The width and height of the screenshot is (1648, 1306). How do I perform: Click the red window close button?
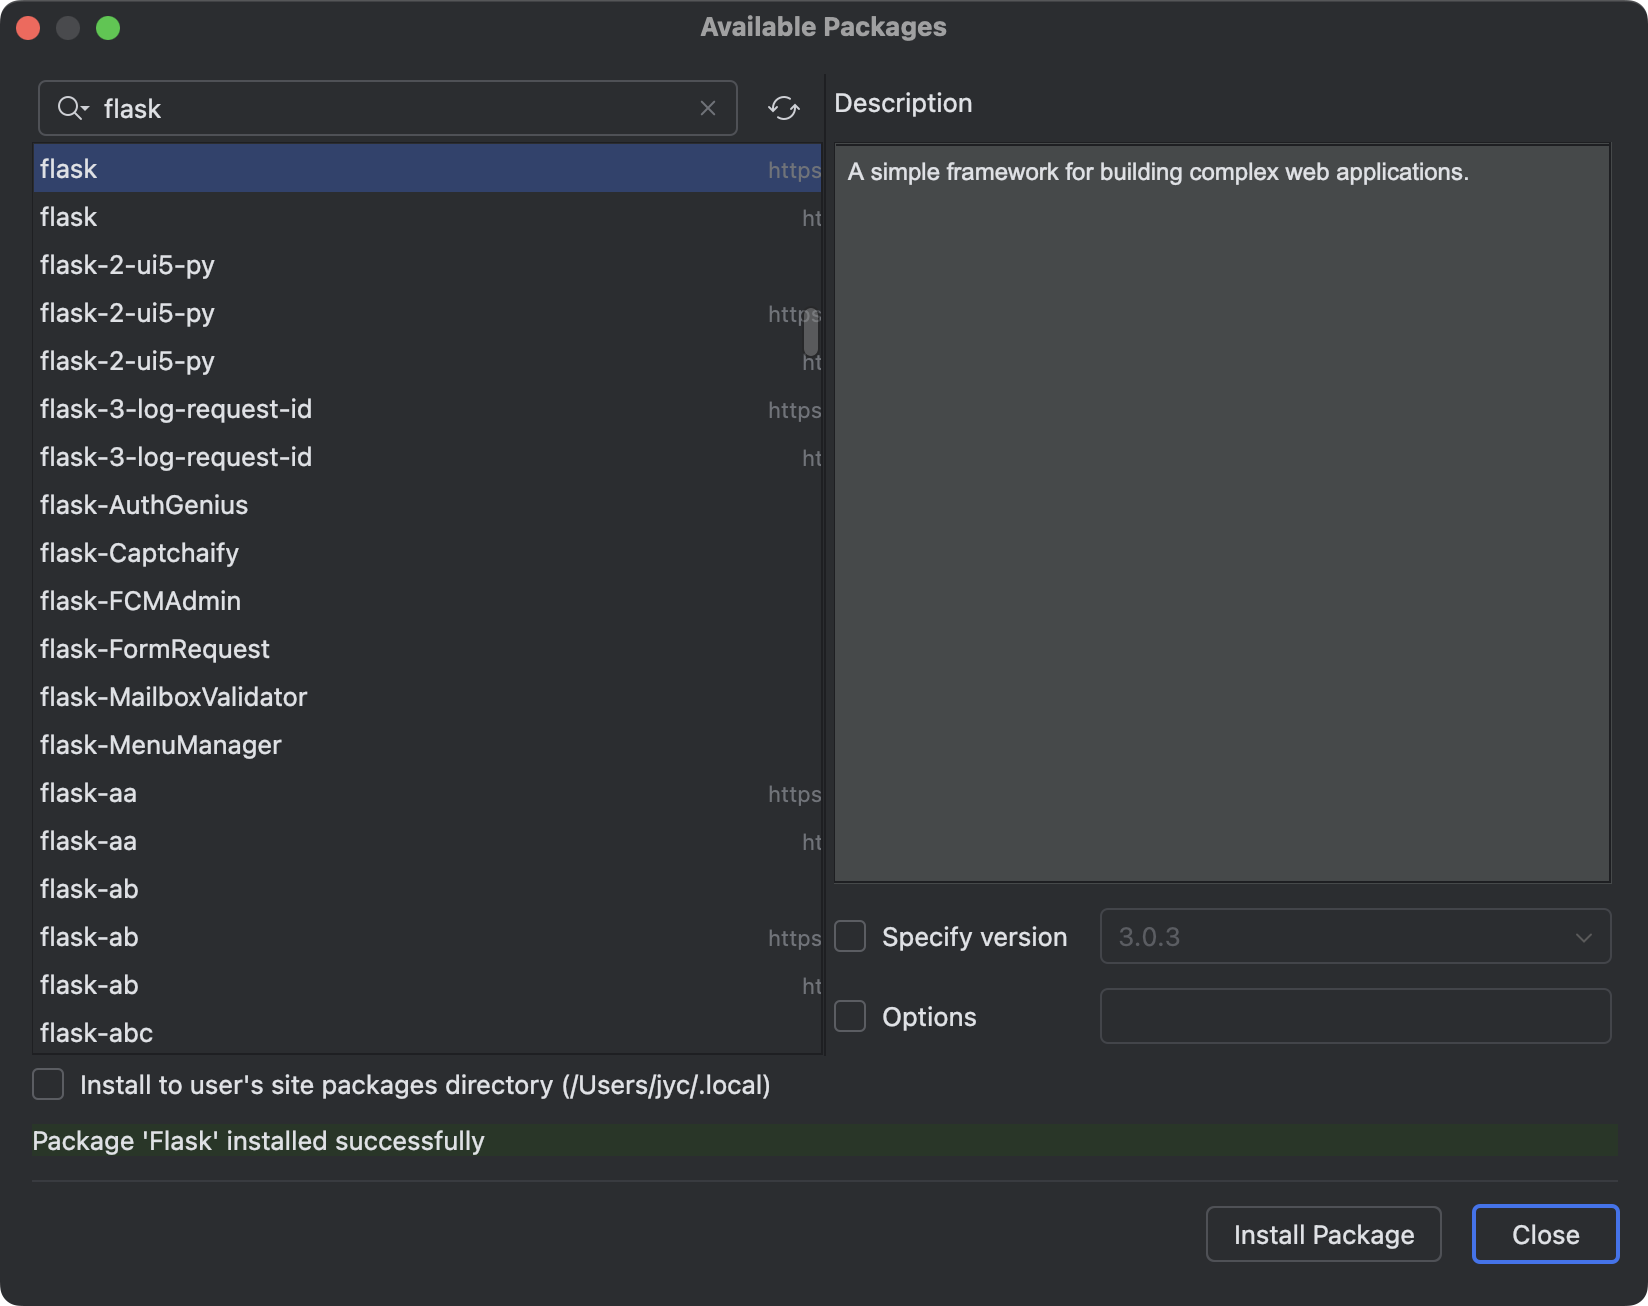pyautogui.click(x=28, y=28)
